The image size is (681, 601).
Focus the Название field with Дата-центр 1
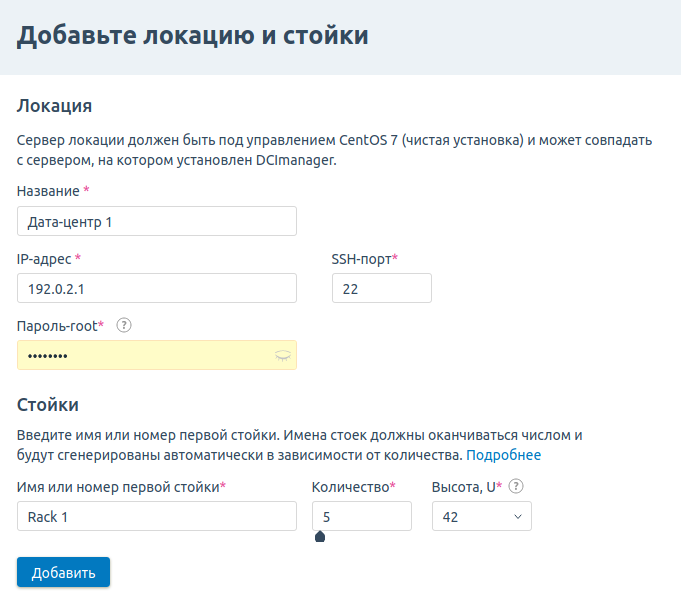tap(157, 221)
